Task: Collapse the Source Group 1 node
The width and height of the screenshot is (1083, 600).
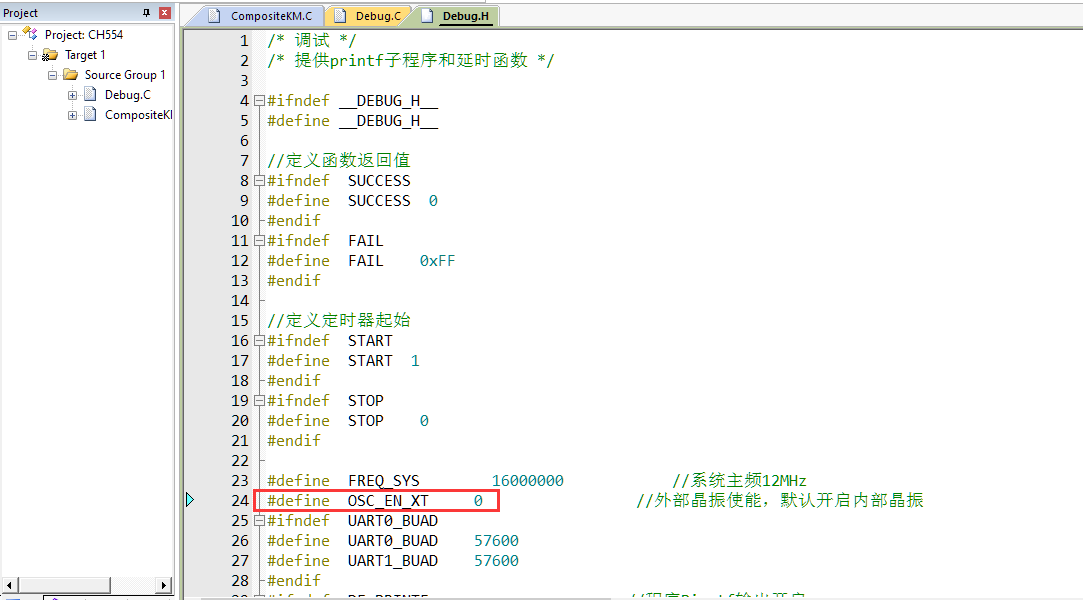Action: (x=52, y=75)
